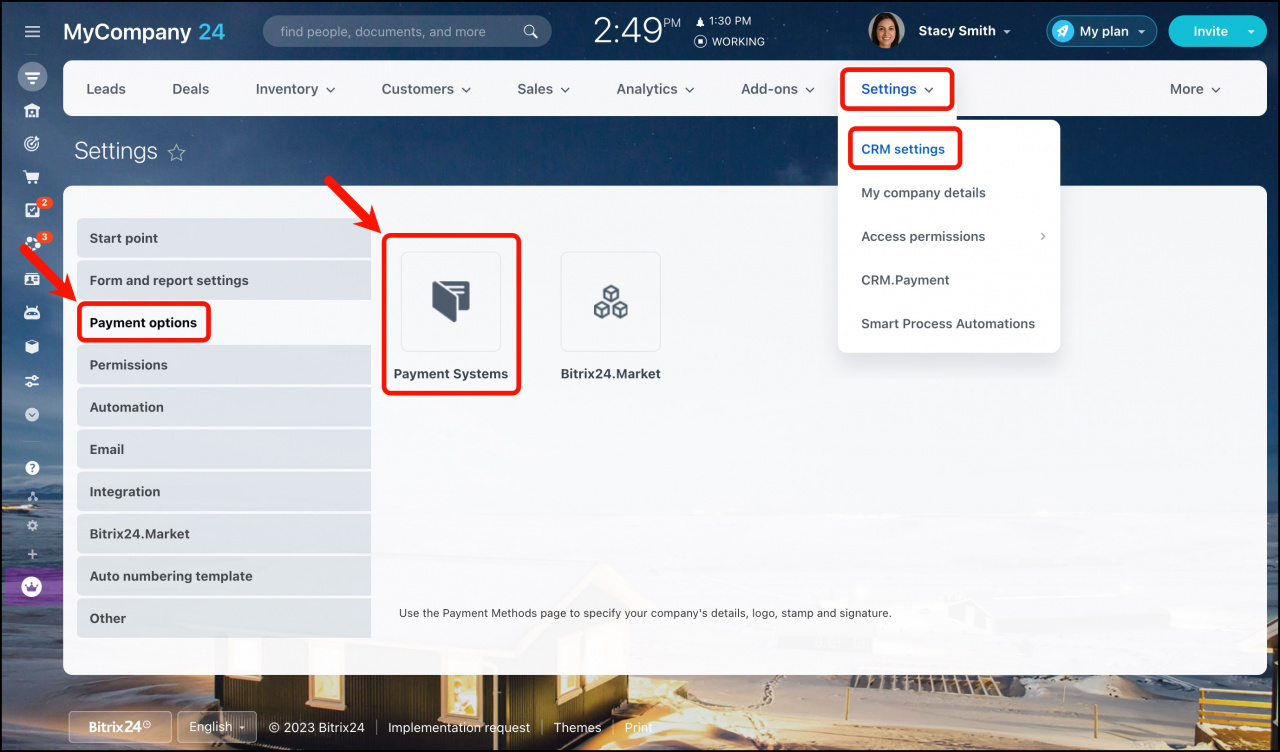This screenshot has height=752, width=1280.
Task: Open Integration settings section
Action: coord(224,492)
